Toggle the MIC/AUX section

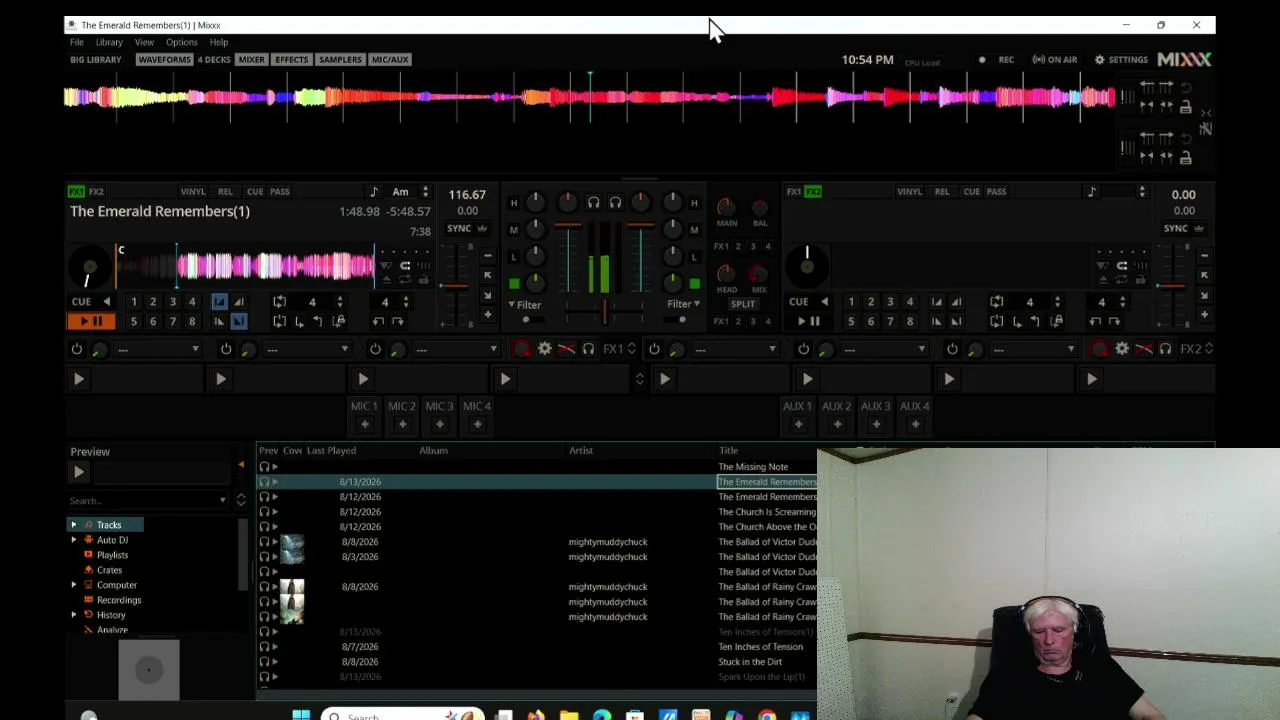(x=390, y=60)
